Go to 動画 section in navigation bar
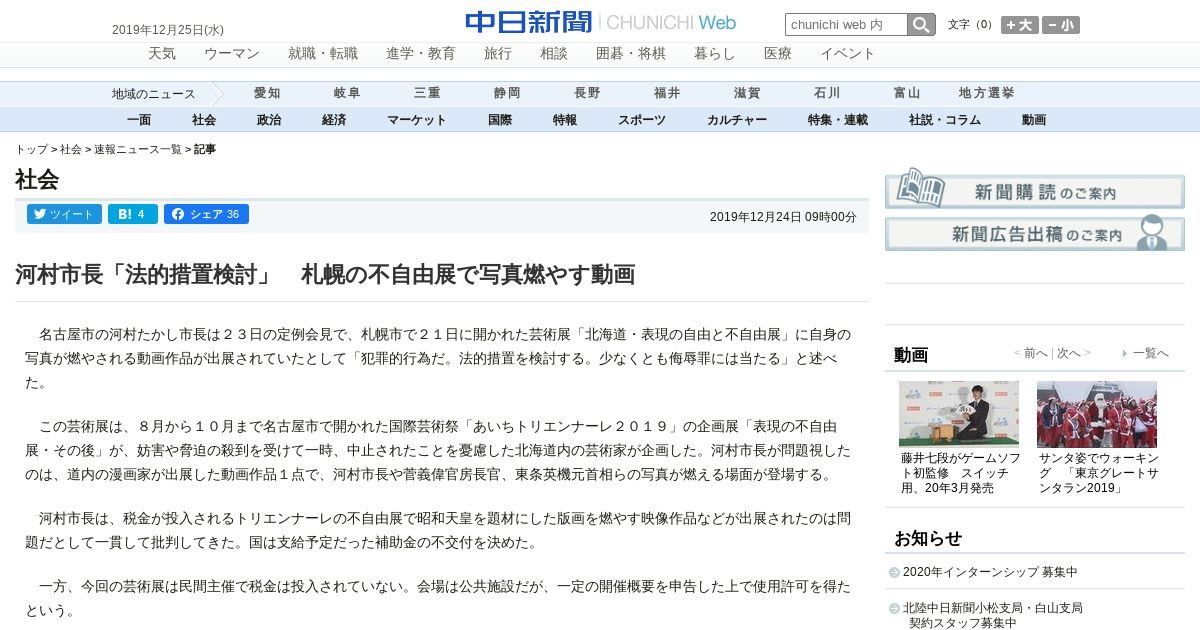 [x=1034, y=120]
